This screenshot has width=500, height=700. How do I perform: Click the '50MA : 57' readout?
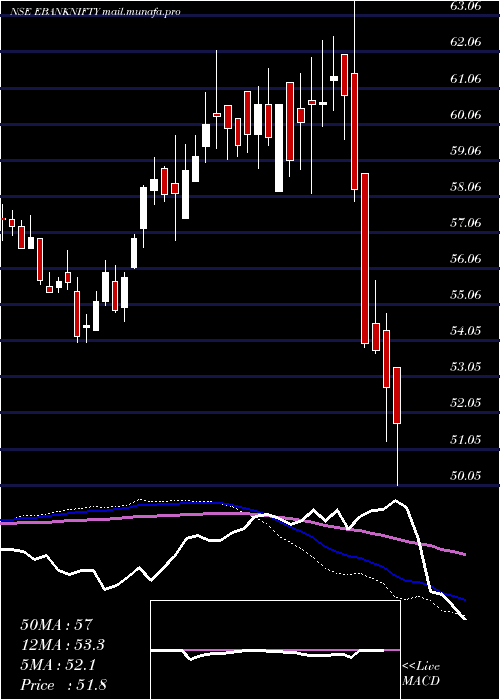(56, 625)
